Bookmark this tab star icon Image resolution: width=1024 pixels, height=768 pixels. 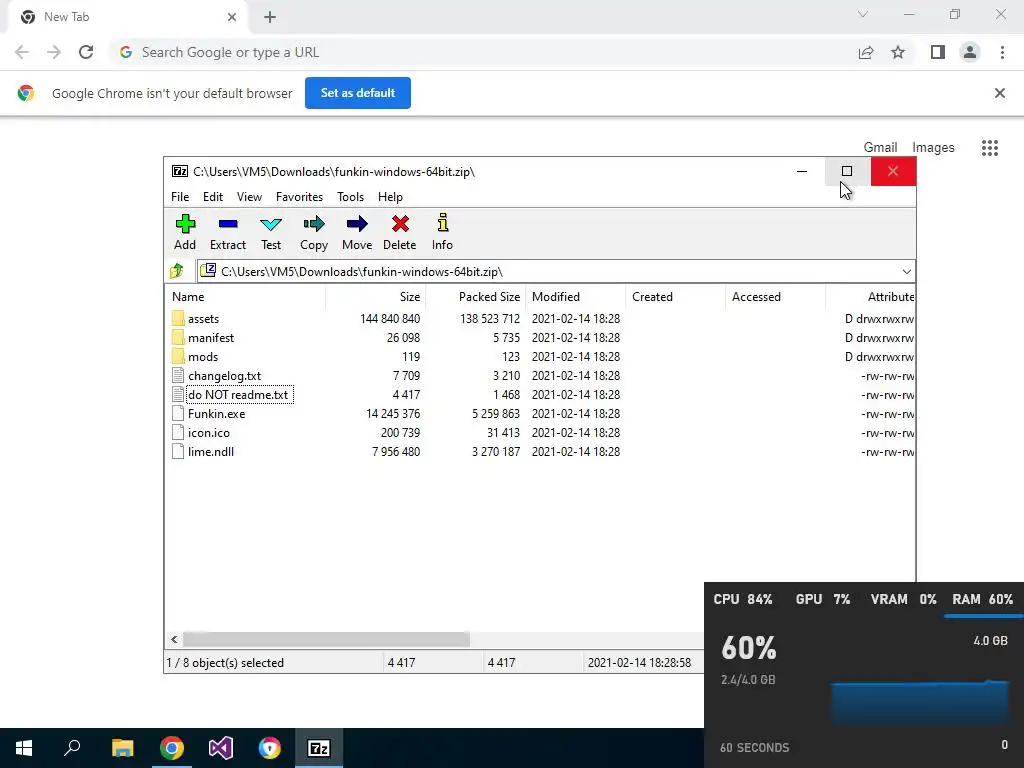[x=898, y=52]
